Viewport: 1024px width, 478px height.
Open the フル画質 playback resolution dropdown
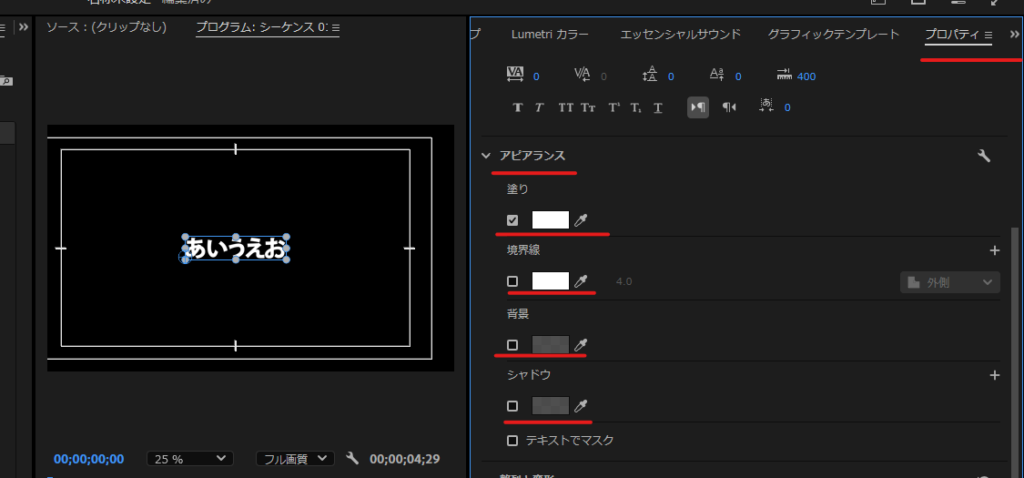[x=295, y=459]
